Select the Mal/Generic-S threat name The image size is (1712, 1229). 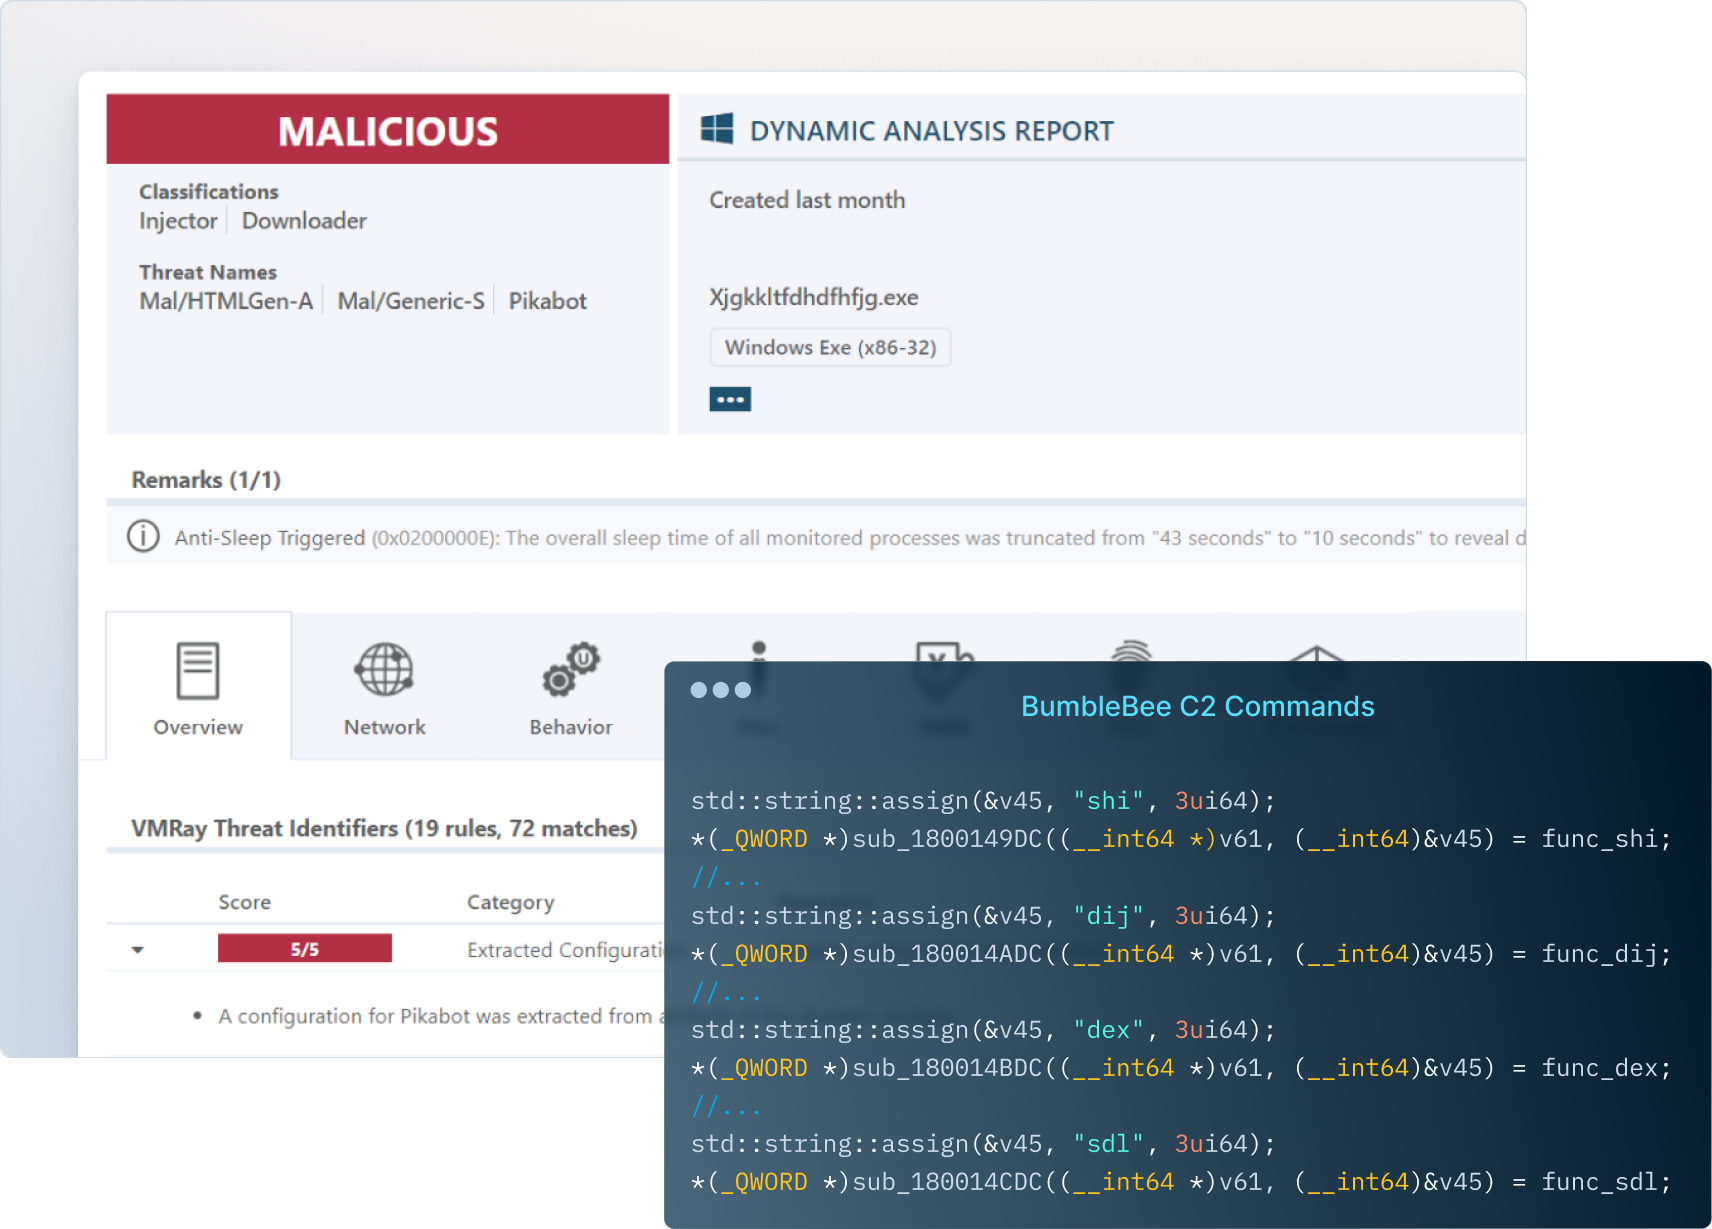411,301
